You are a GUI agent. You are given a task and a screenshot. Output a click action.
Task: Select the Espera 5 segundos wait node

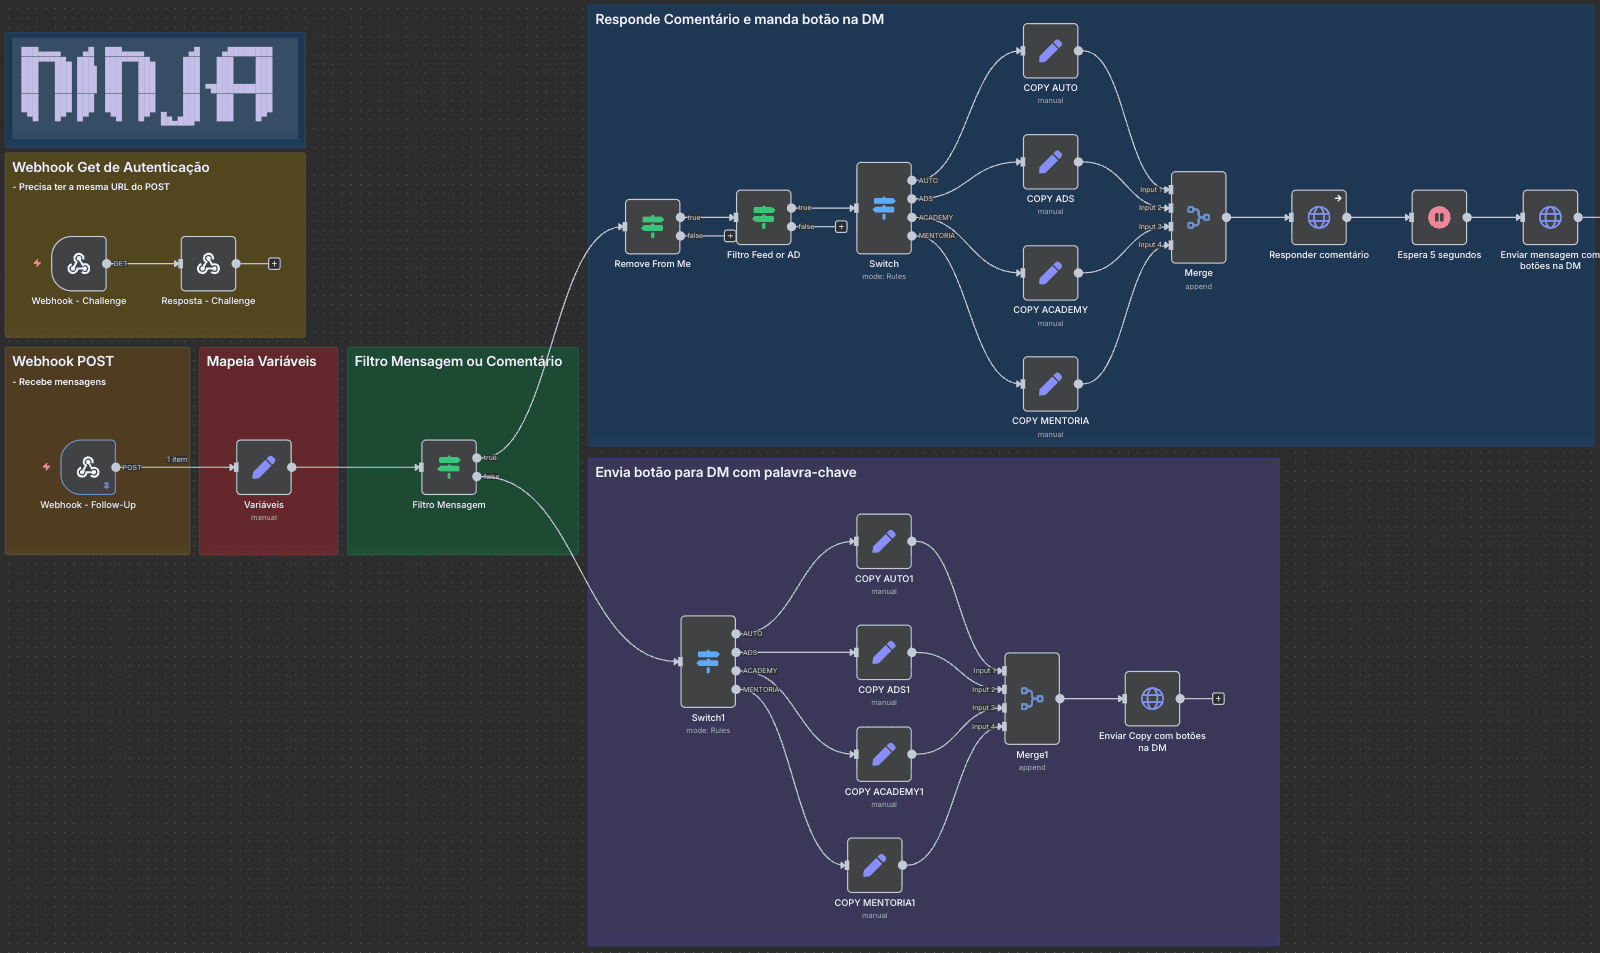point(1439,217)
